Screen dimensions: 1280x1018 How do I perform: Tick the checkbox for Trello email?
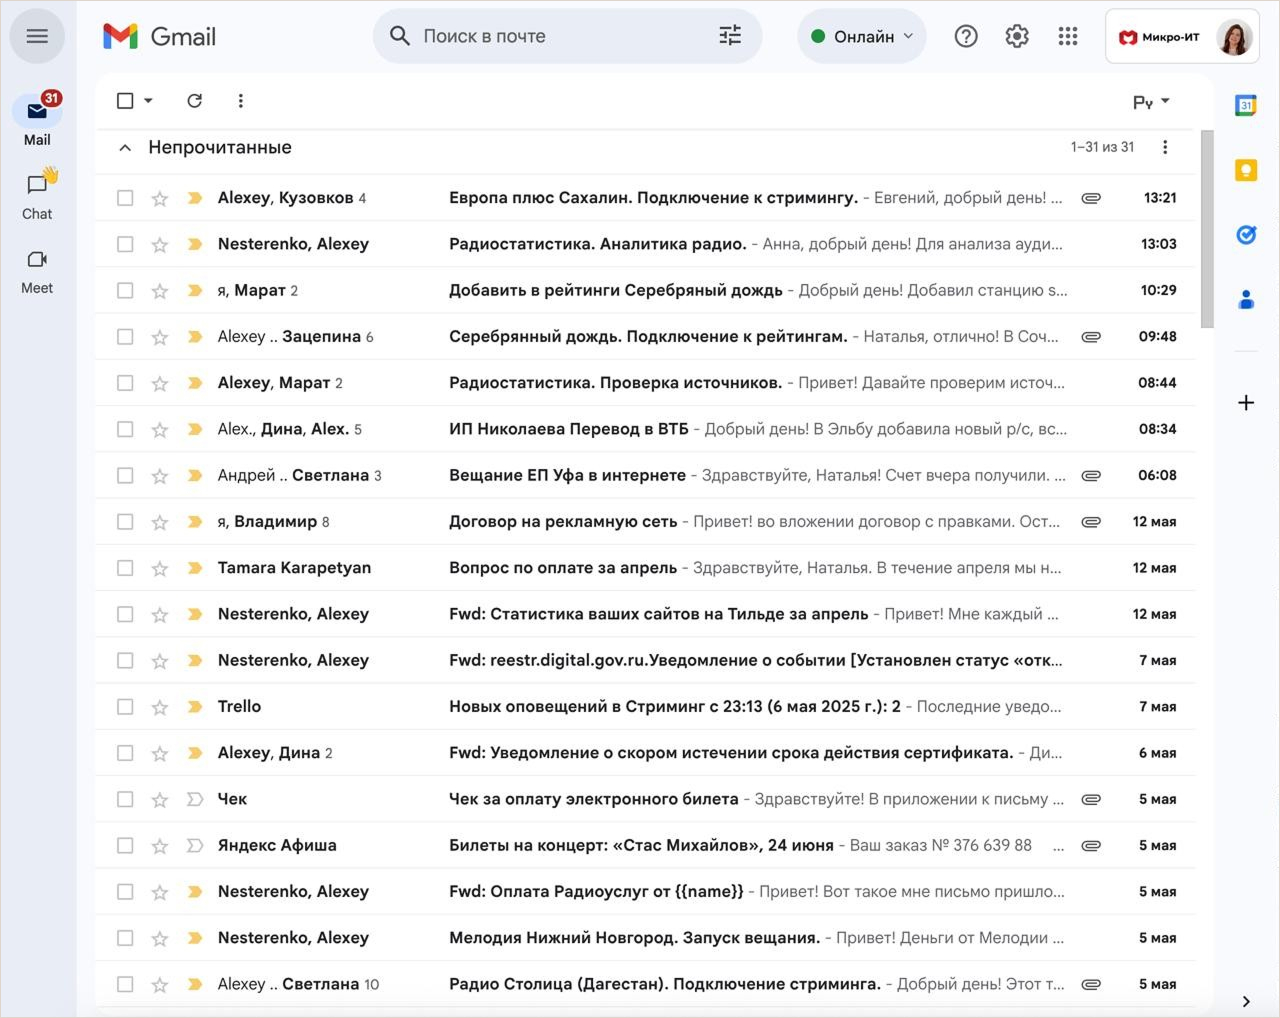(125, 707)
